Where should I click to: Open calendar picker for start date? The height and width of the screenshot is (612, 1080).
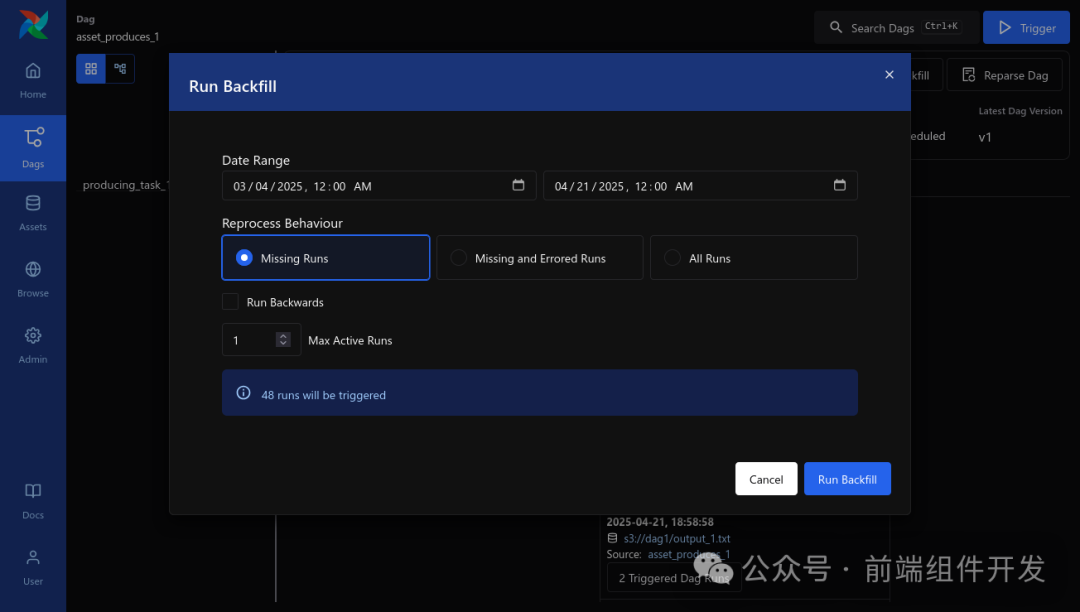(x=518, y=185)
